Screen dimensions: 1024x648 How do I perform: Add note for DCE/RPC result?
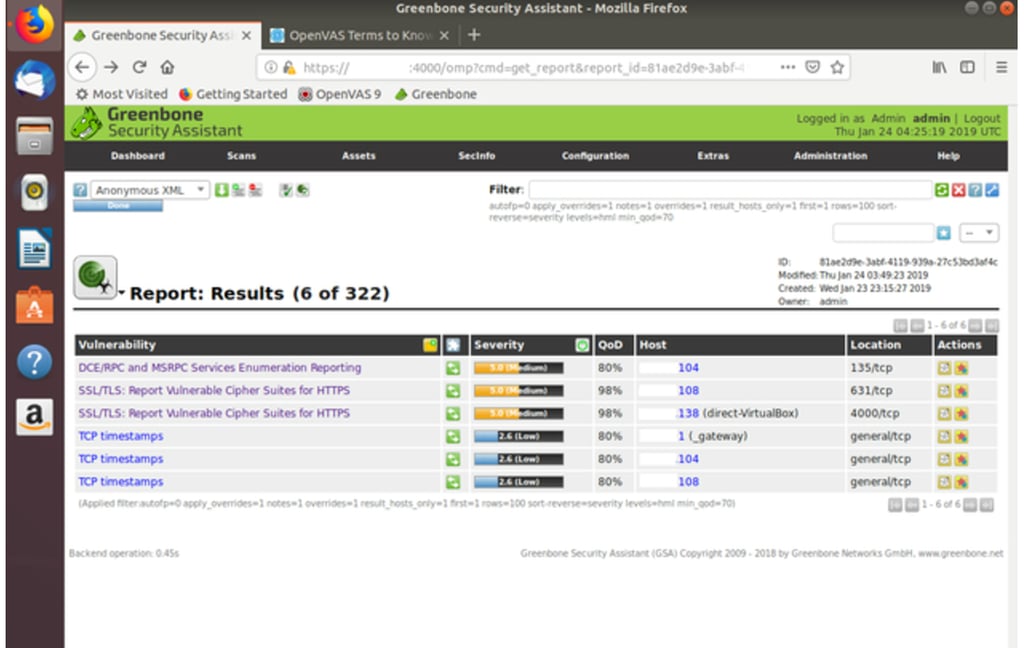(x=944, y=368)
